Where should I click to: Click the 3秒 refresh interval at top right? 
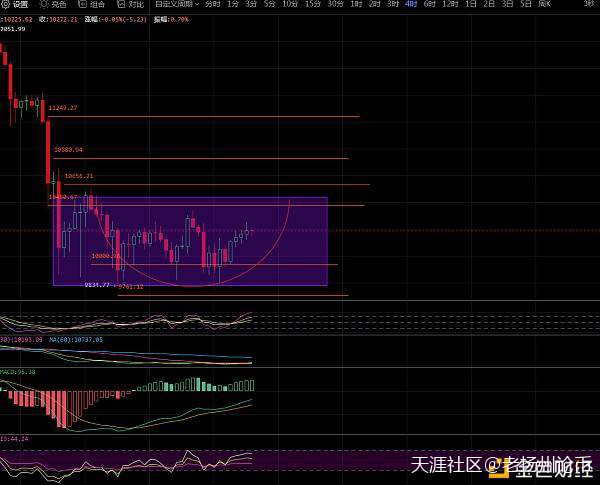click(x=588, y=4)
